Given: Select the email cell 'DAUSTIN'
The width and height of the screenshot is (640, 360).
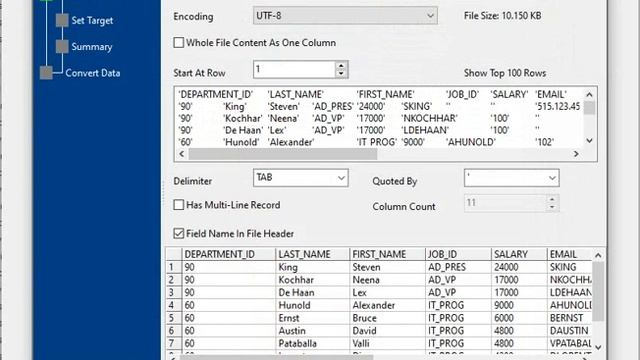Looking at the screenshot, I should pyautogui.click(x=569, y=331).
